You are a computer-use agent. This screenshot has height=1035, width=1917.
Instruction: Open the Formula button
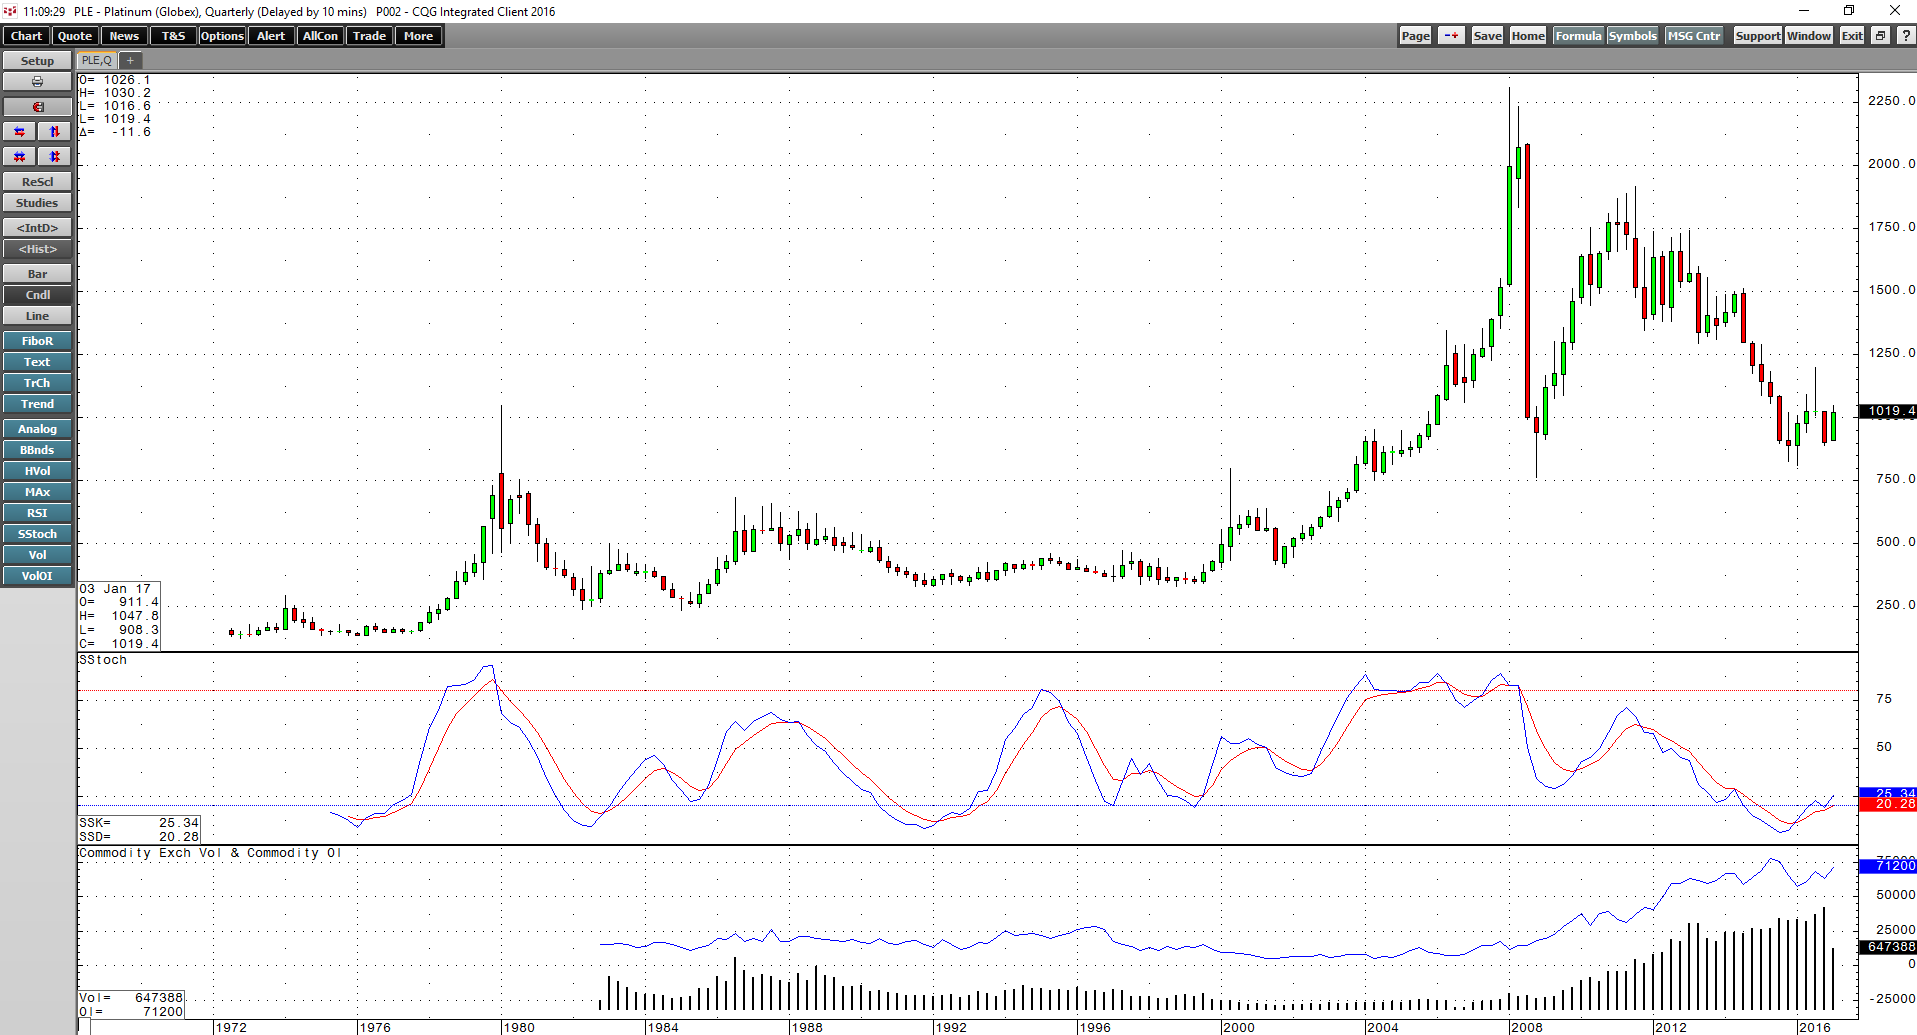click(1578, 36)
